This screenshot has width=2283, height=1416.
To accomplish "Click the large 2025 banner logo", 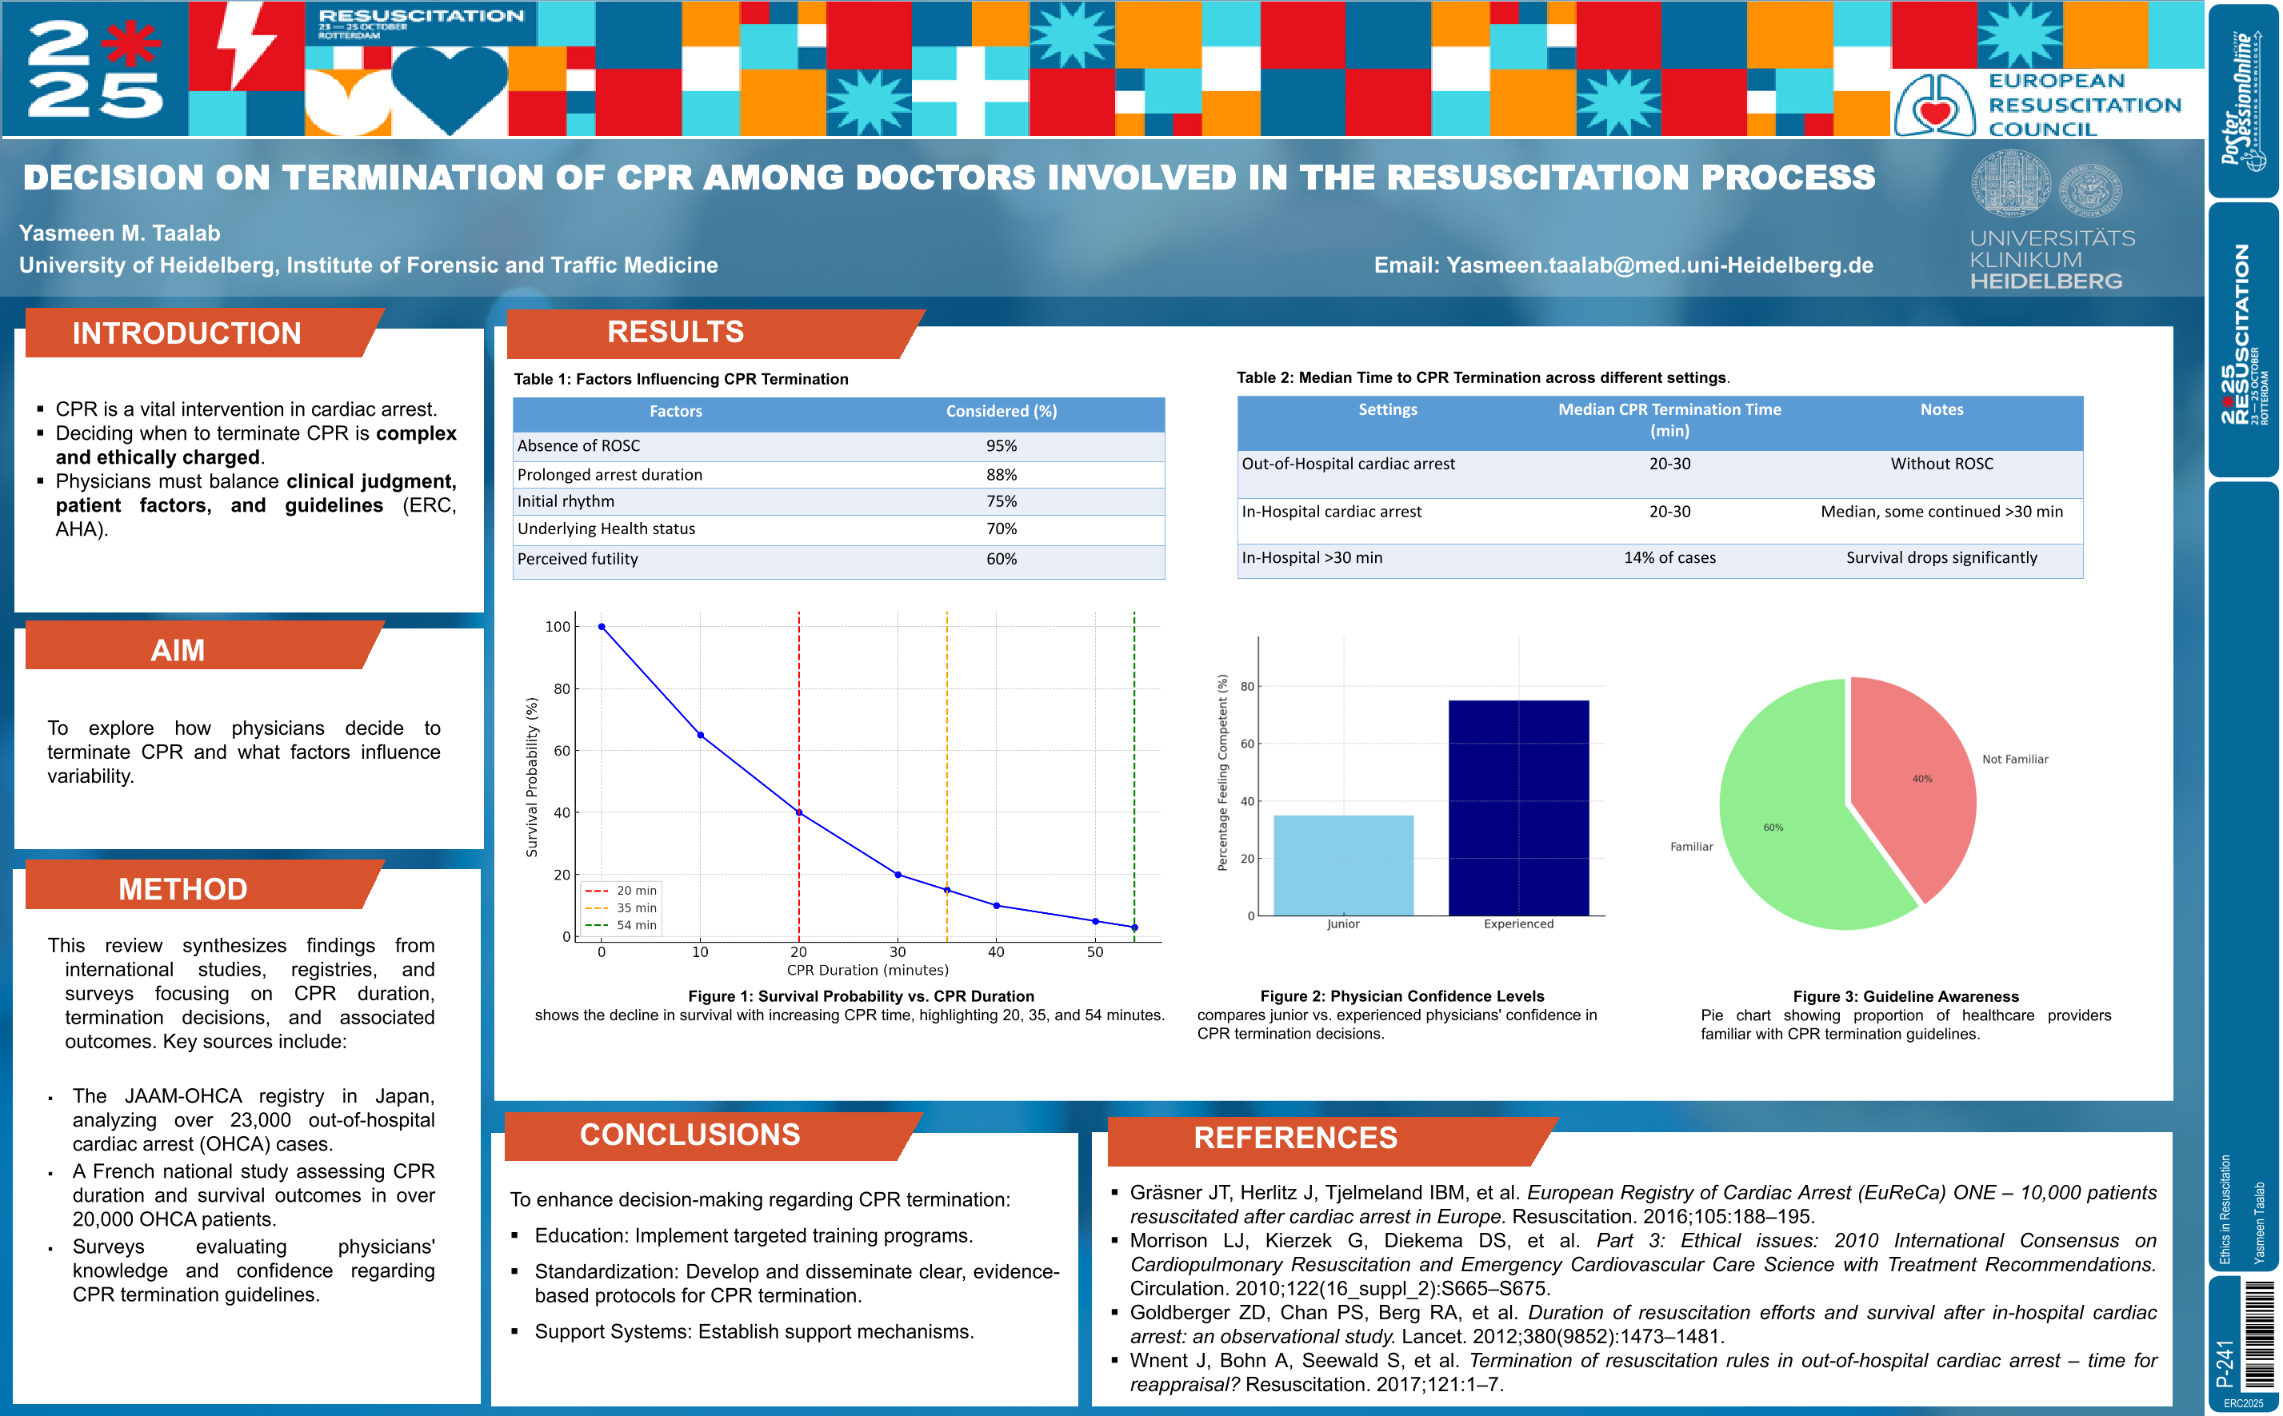I will [x=93, y=70].
